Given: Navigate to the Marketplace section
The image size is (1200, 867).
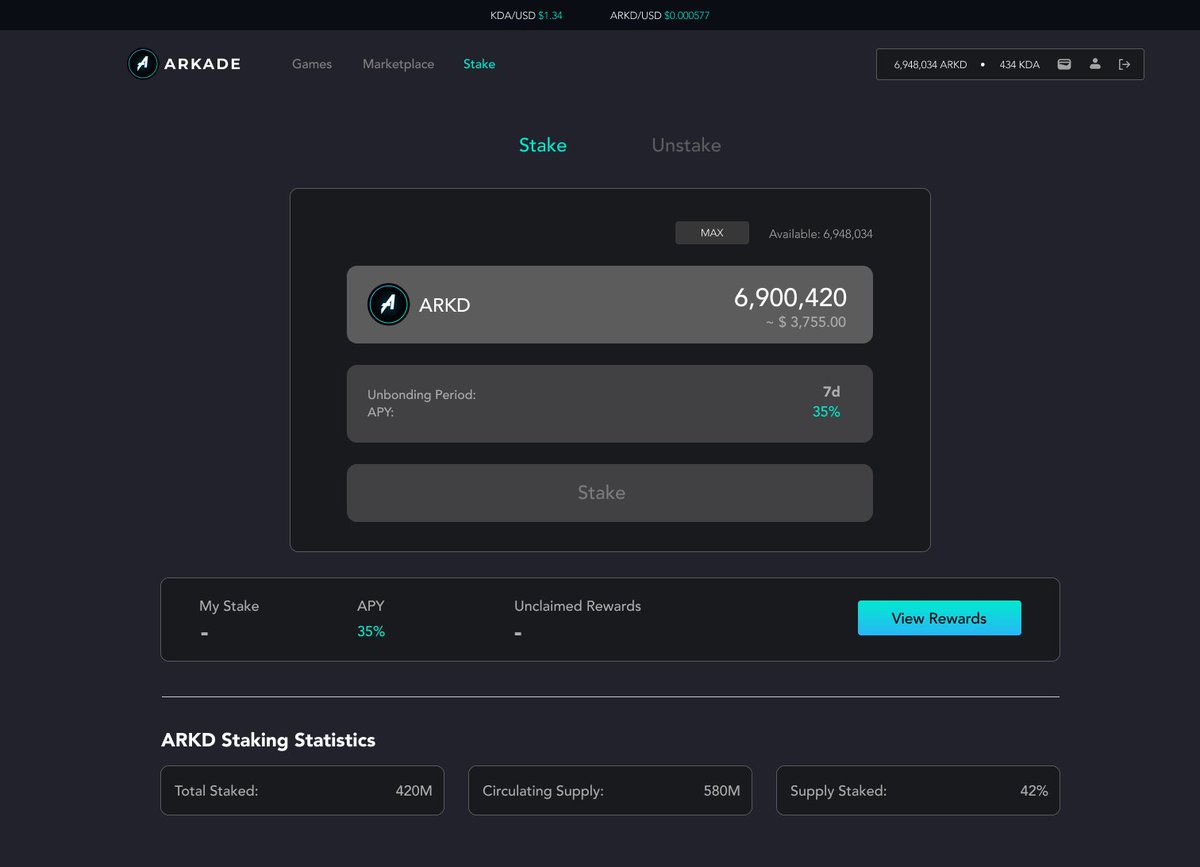Looking at the screenshot, I should pyautogui.click(x=398, y=63).
